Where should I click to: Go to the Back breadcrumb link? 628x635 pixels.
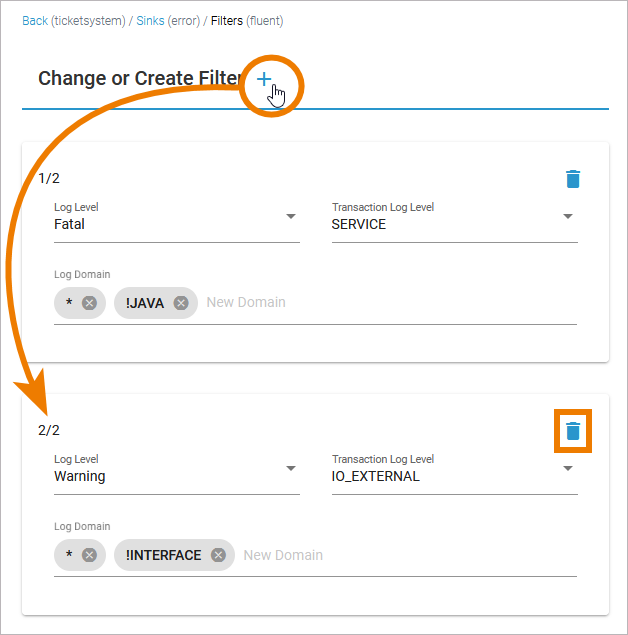[35, 20]
